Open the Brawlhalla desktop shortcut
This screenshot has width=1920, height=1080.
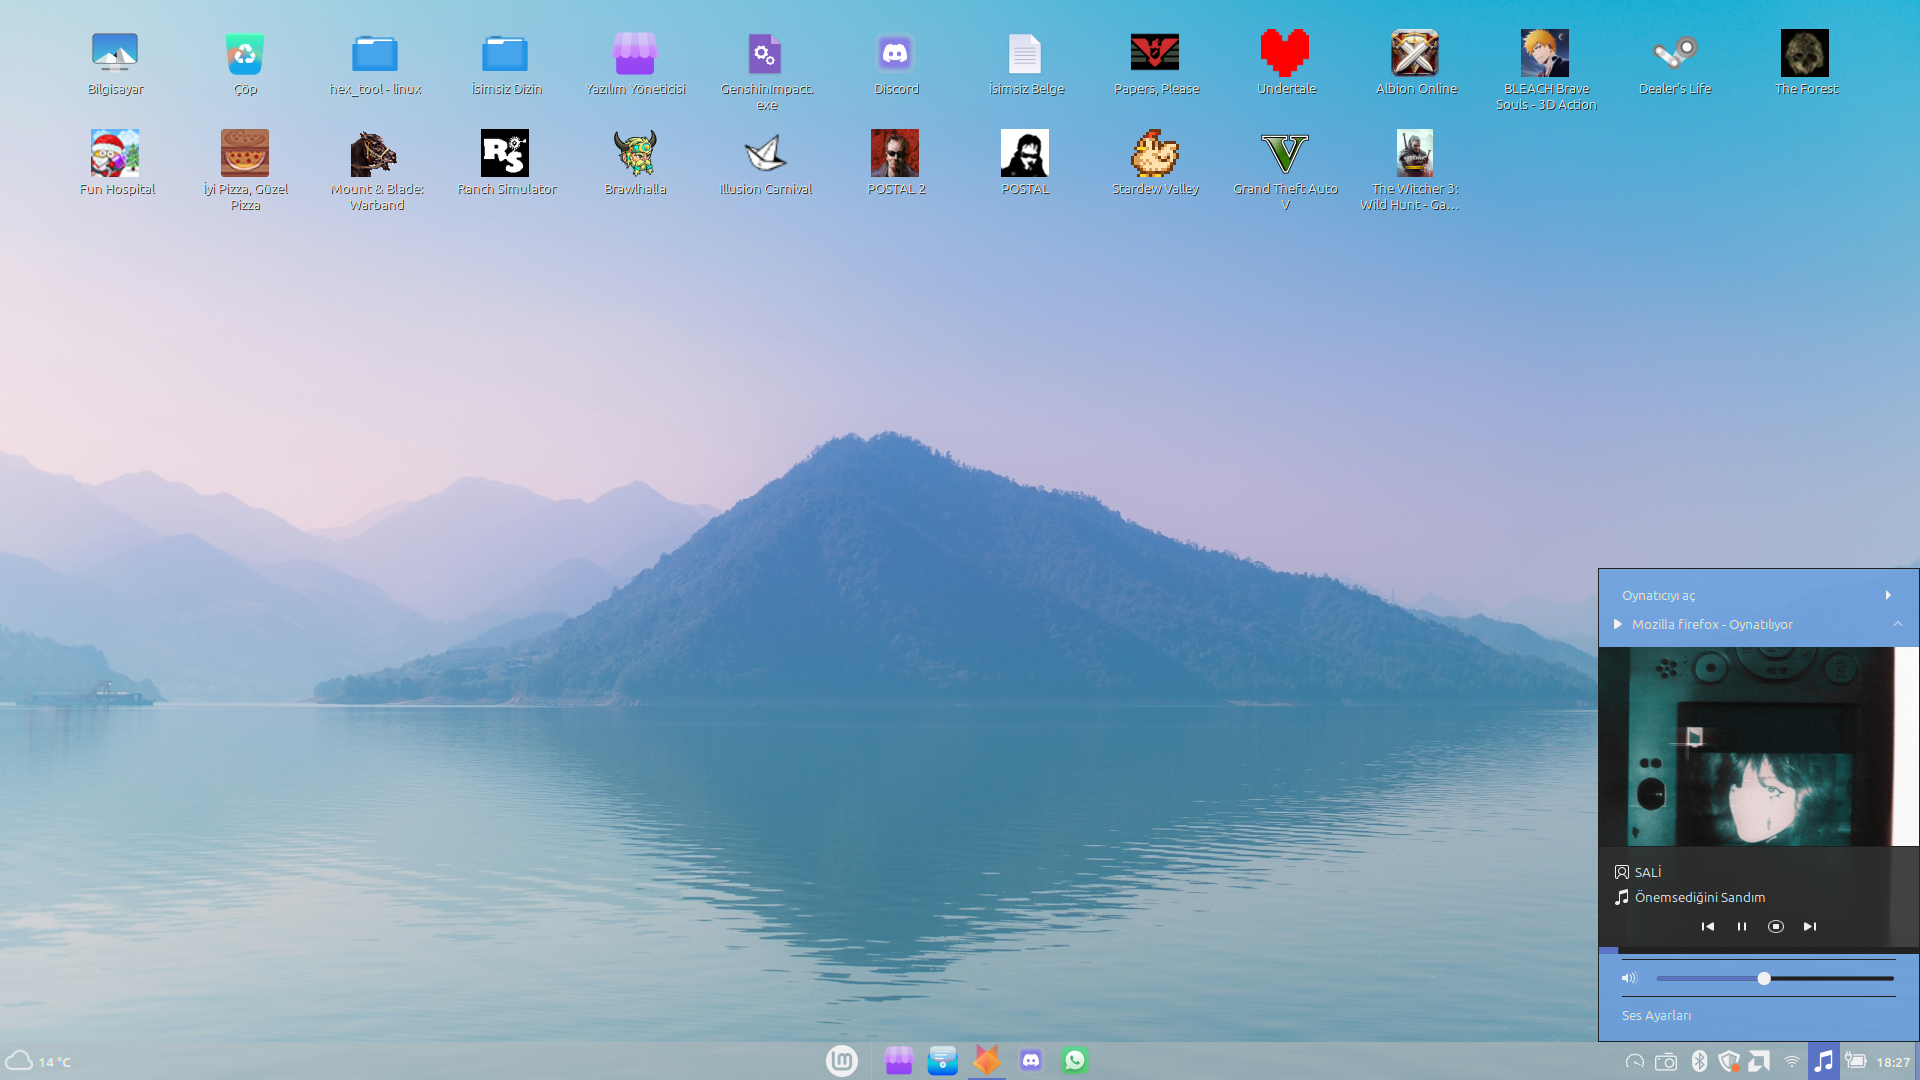[635, 154]
